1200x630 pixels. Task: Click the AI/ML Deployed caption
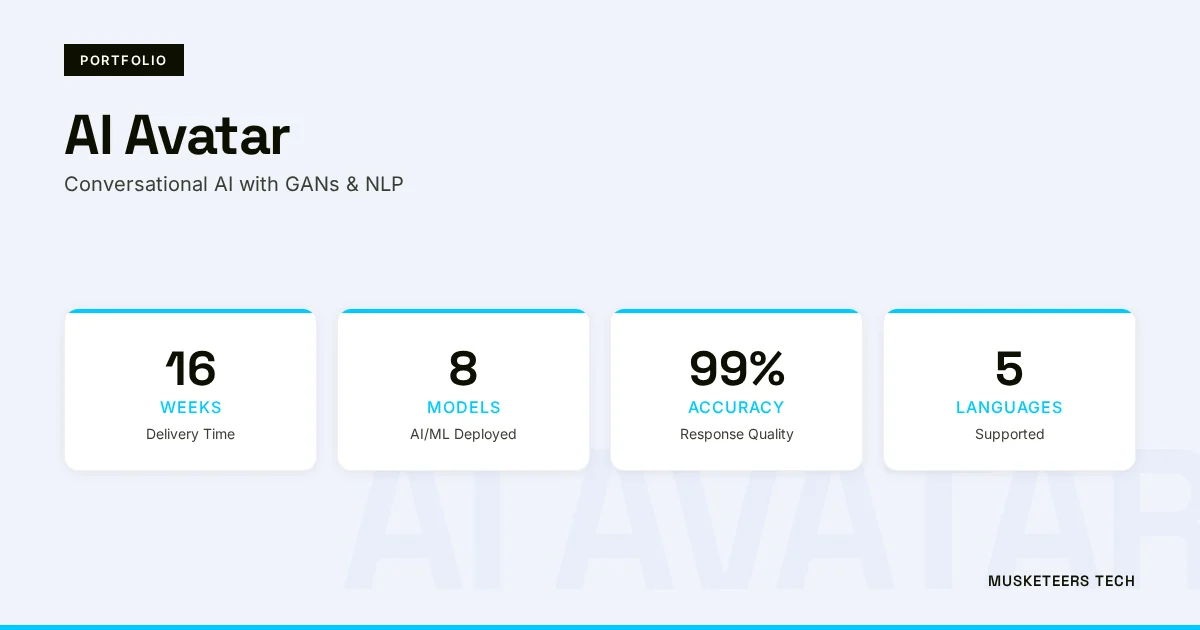(463, 434)
